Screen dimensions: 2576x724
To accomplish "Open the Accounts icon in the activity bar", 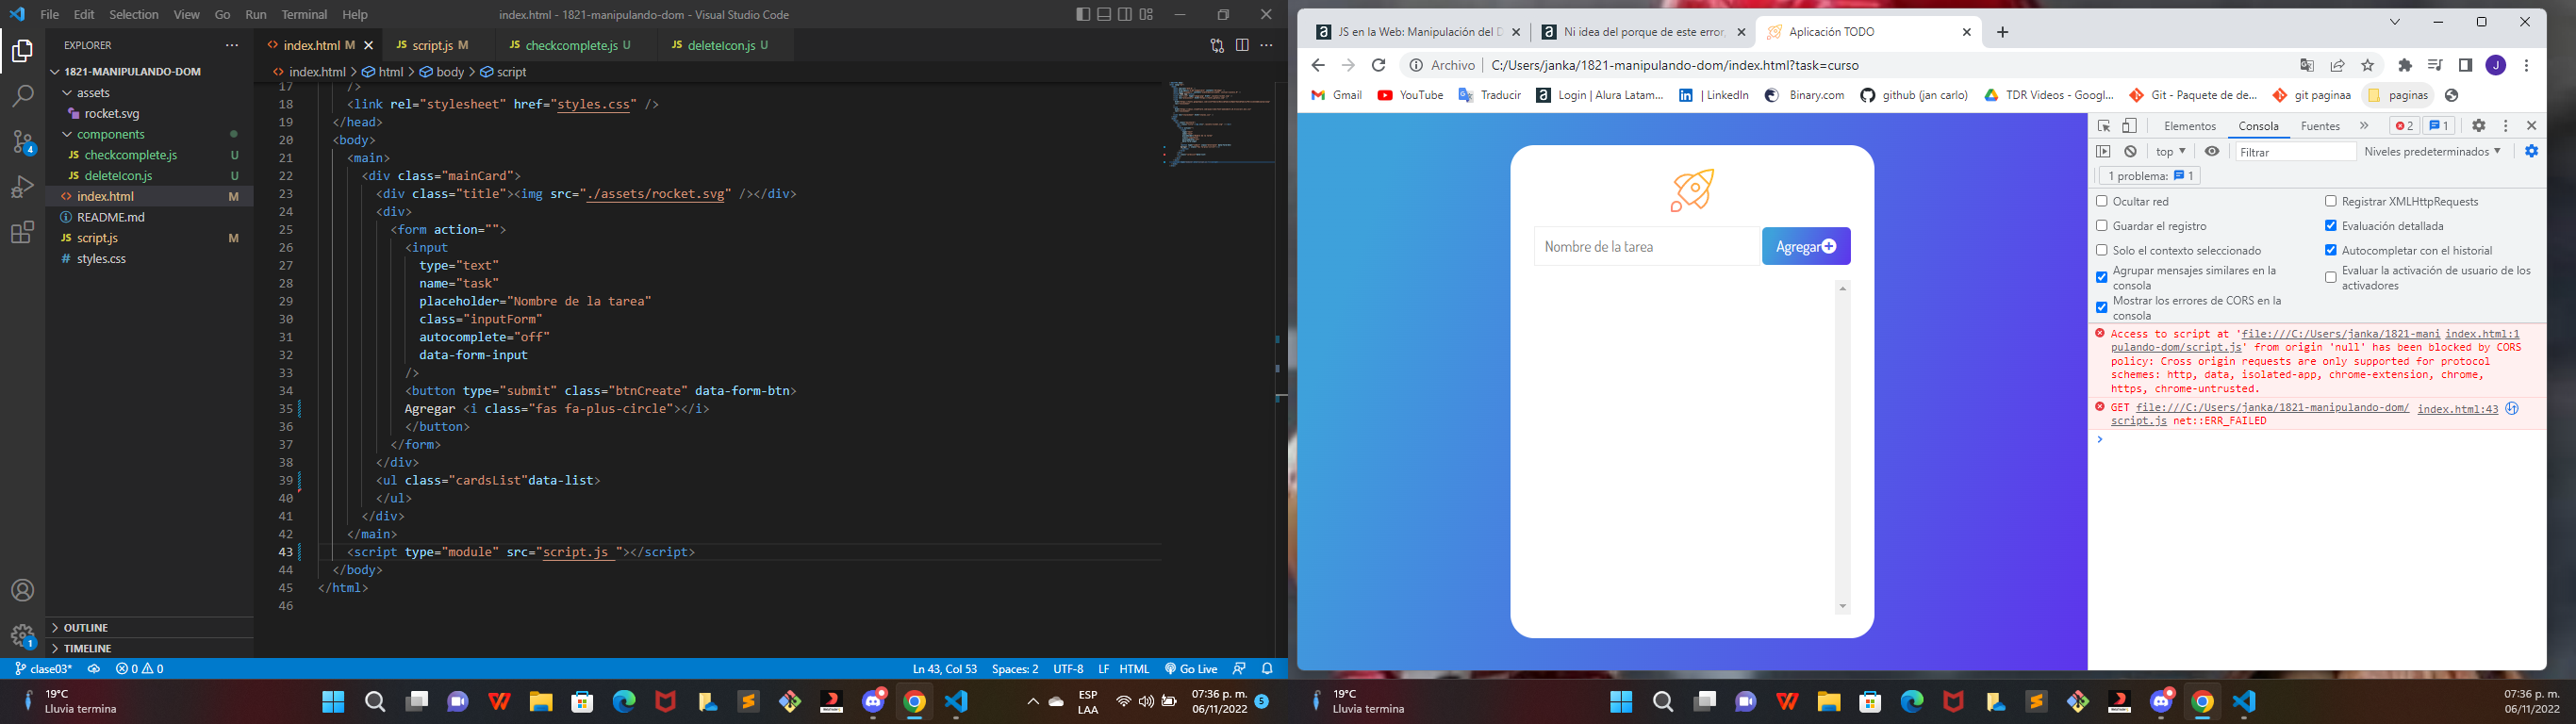I will coord(22,590).
